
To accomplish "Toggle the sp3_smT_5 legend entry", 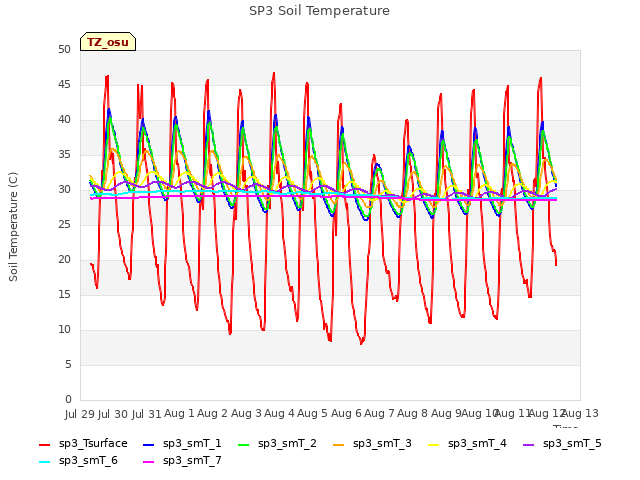I will (562, 444).
